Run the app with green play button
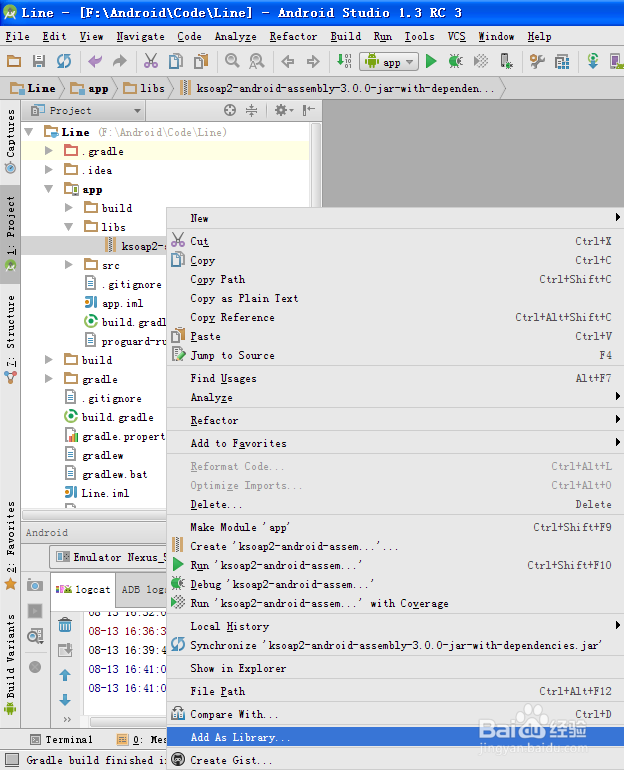624x770 pixels. pos(431,61)
